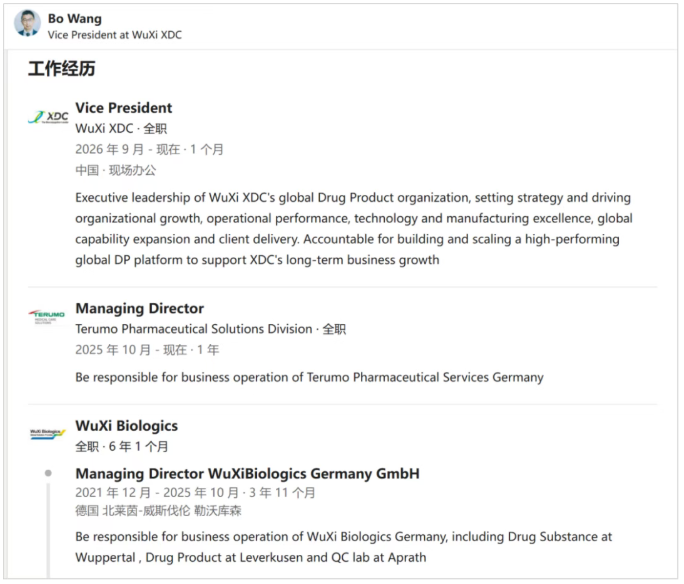This screenshot has height=584, width=684.
Task: Open the WuXi Biologics company logo
Action: point(48,434)
